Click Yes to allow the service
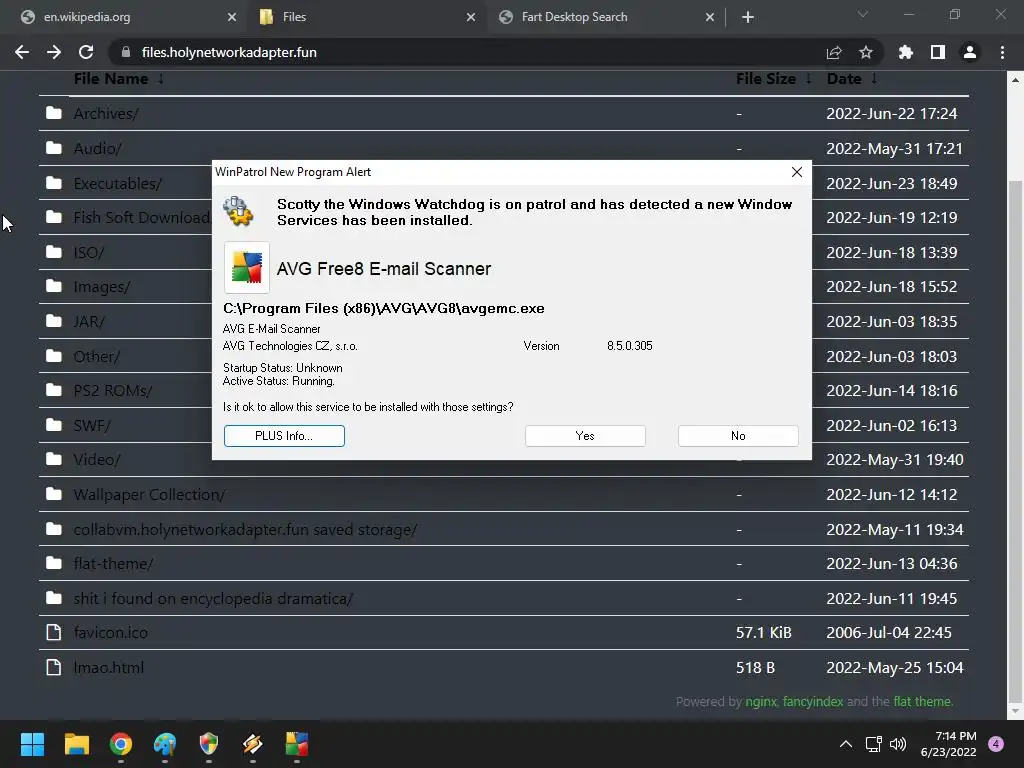The height and width of the screenshot is (768, 1024). point(585,436)
